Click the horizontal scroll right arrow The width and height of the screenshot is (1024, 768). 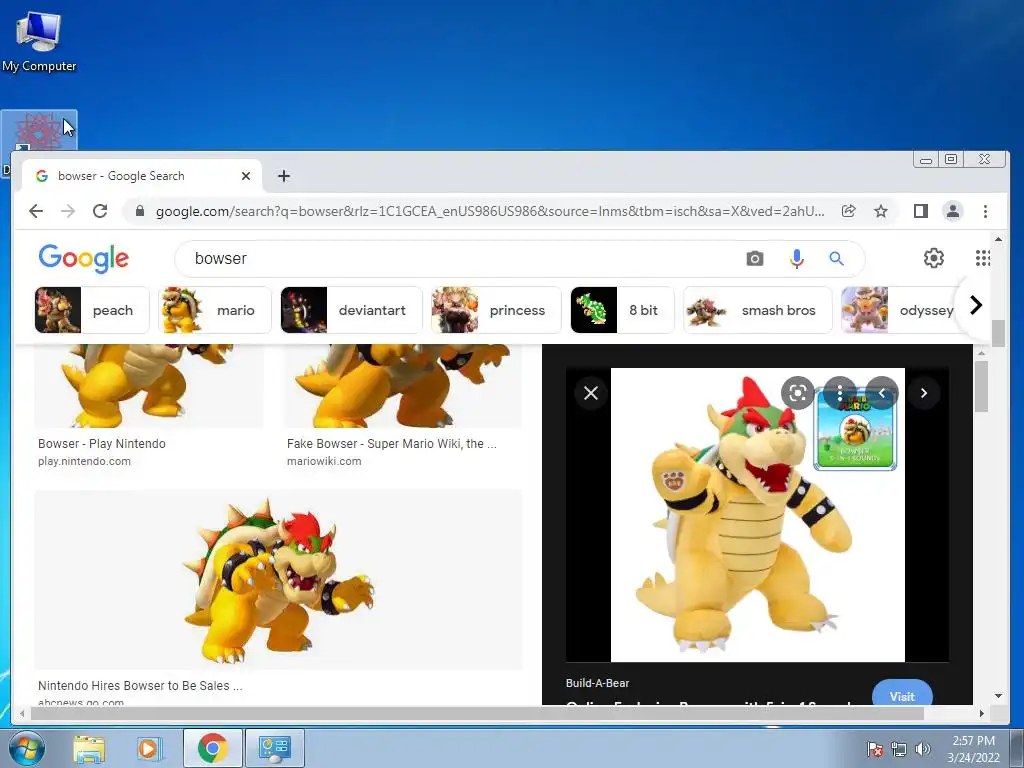tap(981, 714)
